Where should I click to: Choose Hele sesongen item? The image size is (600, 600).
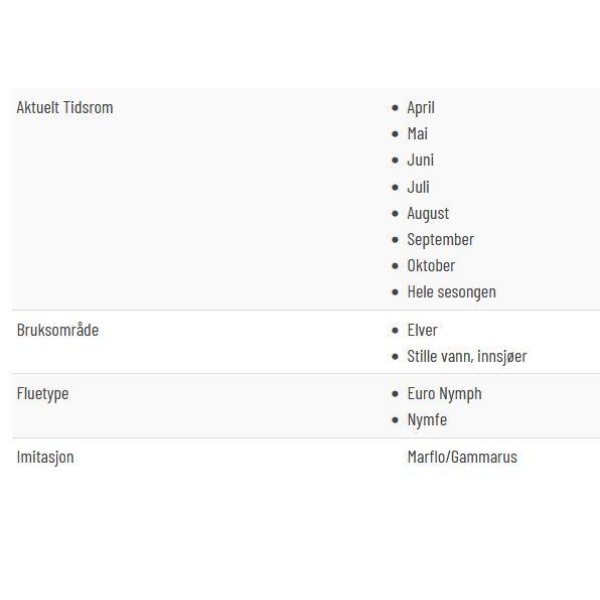click(452, 292)
